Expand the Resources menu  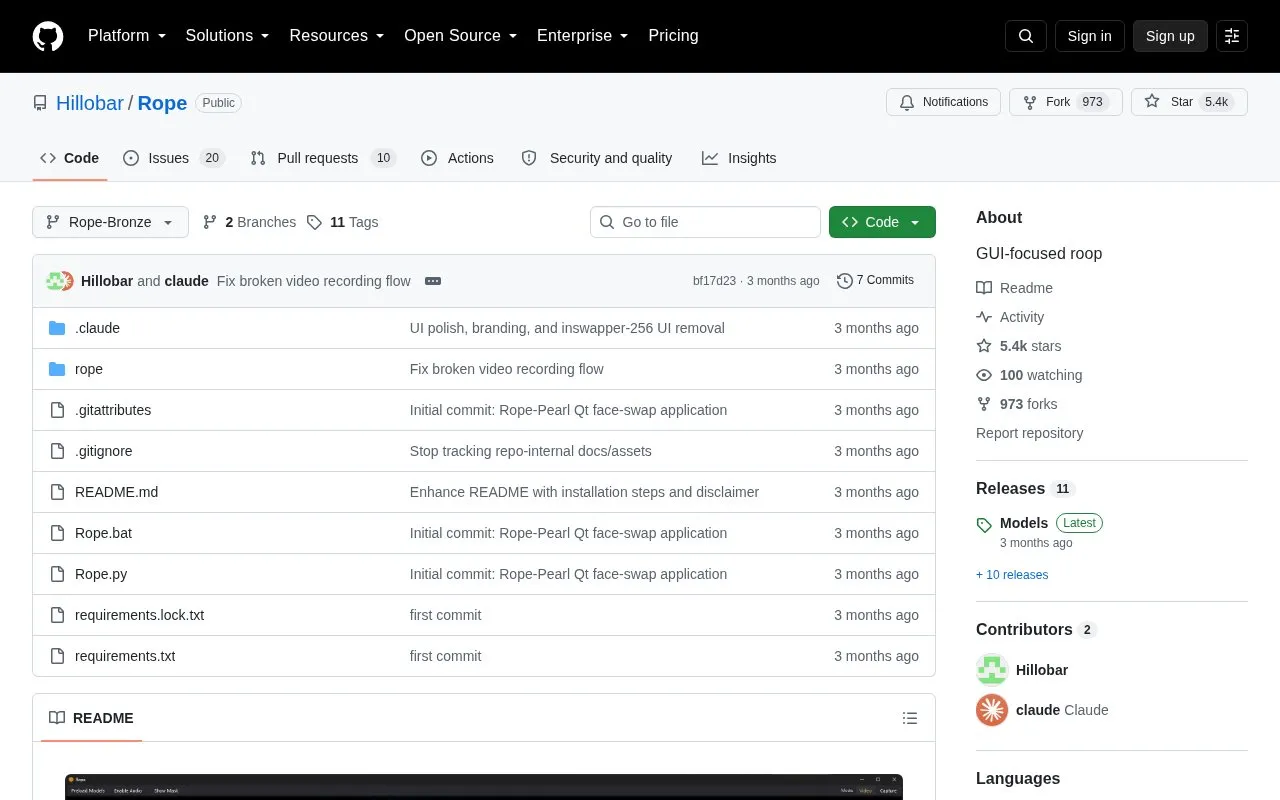point(337,36)
